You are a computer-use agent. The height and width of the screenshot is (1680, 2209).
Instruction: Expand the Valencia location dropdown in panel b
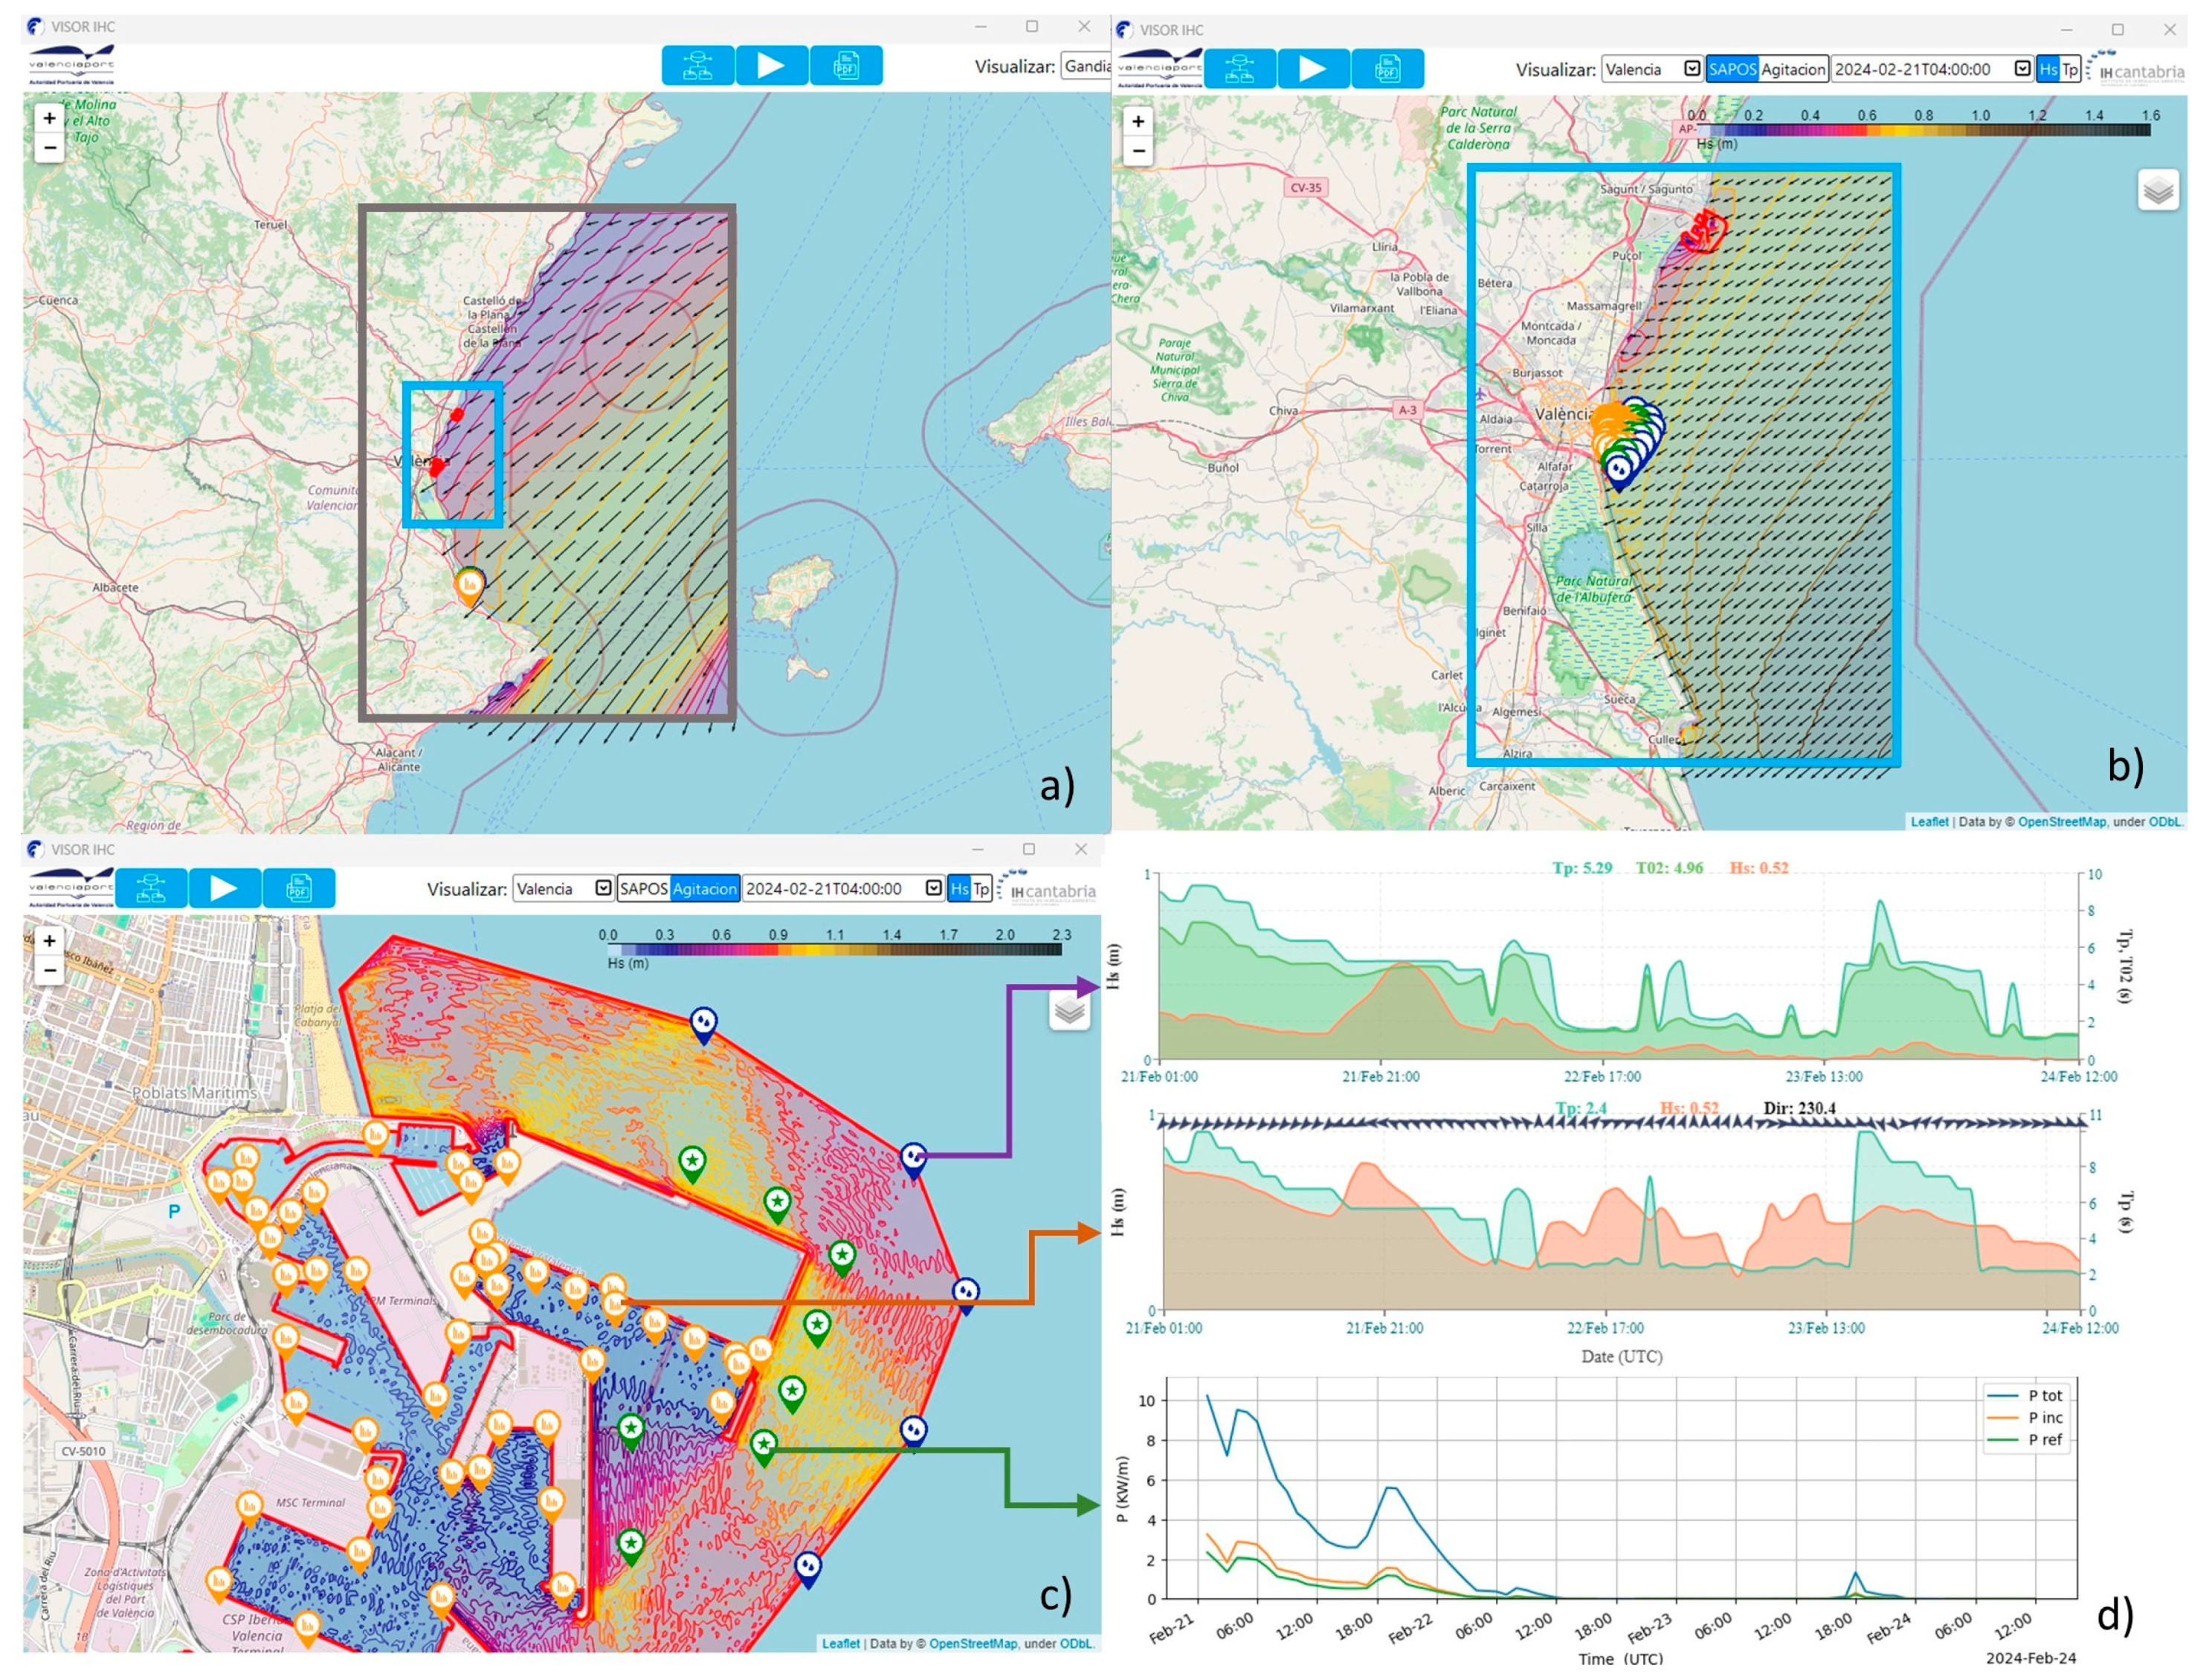[x=1691, y=69]
